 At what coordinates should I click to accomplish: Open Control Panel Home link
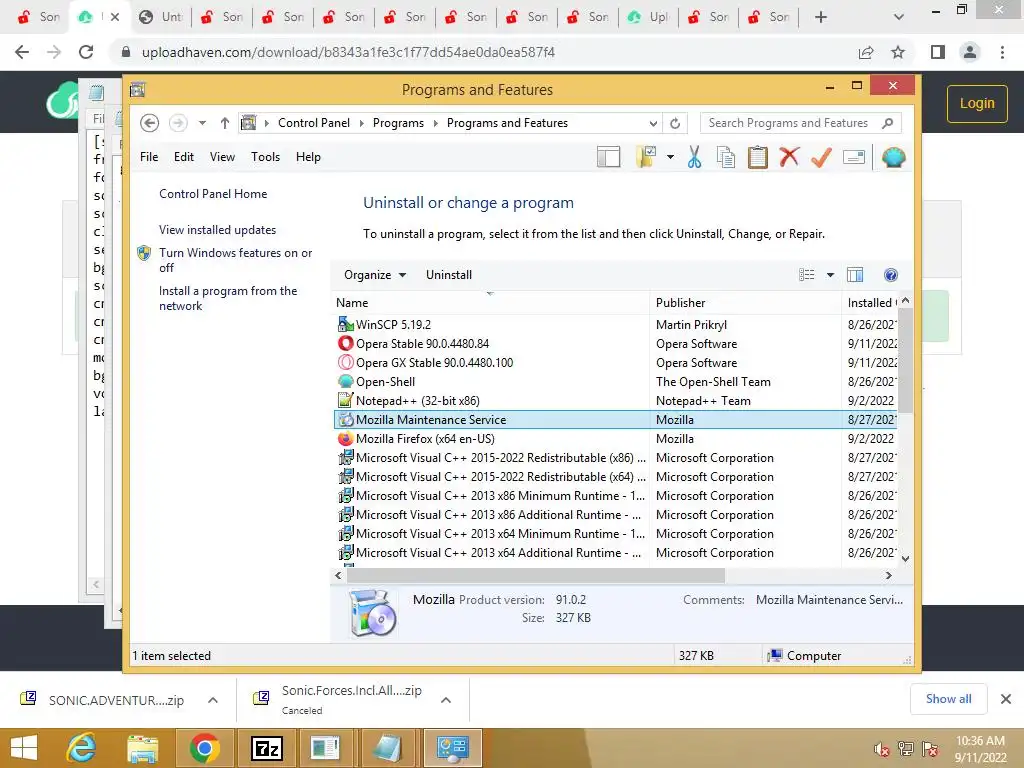tap(213, 194)
